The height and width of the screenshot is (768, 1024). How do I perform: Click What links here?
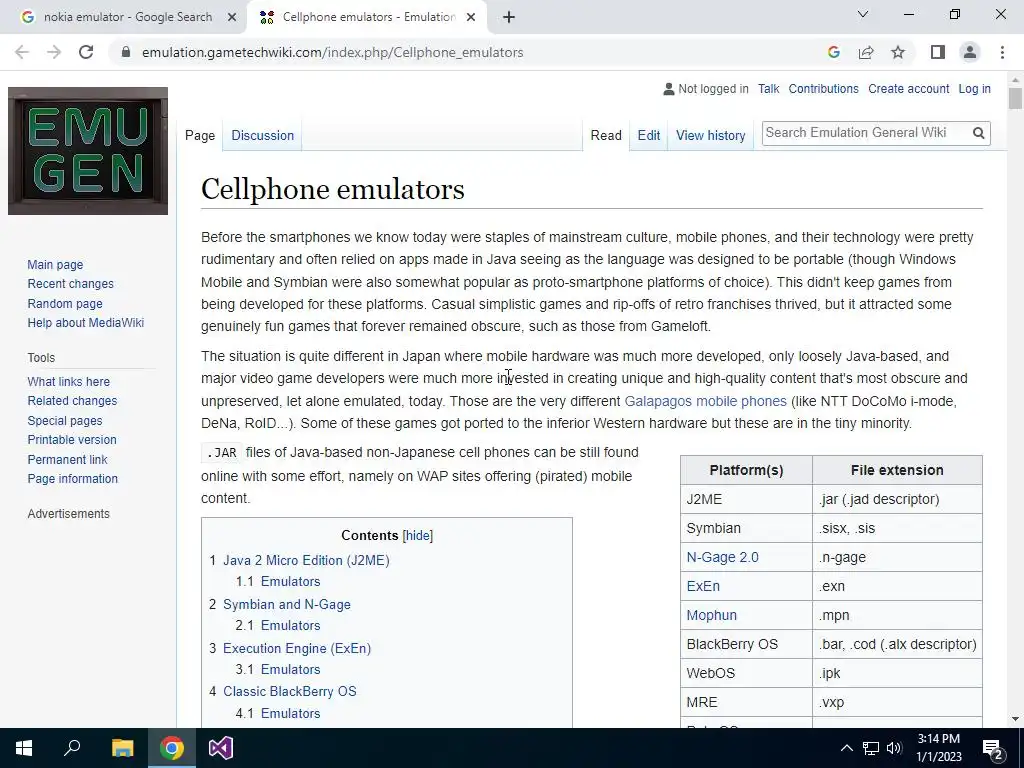[69, 381]
